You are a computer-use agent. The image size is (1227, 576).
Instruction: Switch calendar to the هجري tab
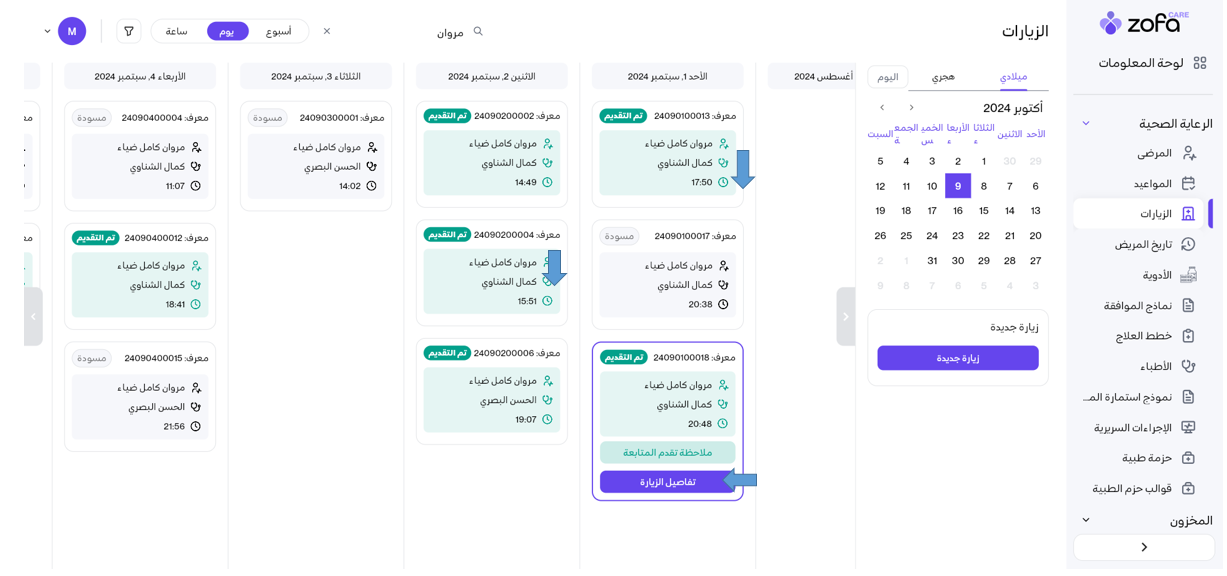click(x=943, y=77)
